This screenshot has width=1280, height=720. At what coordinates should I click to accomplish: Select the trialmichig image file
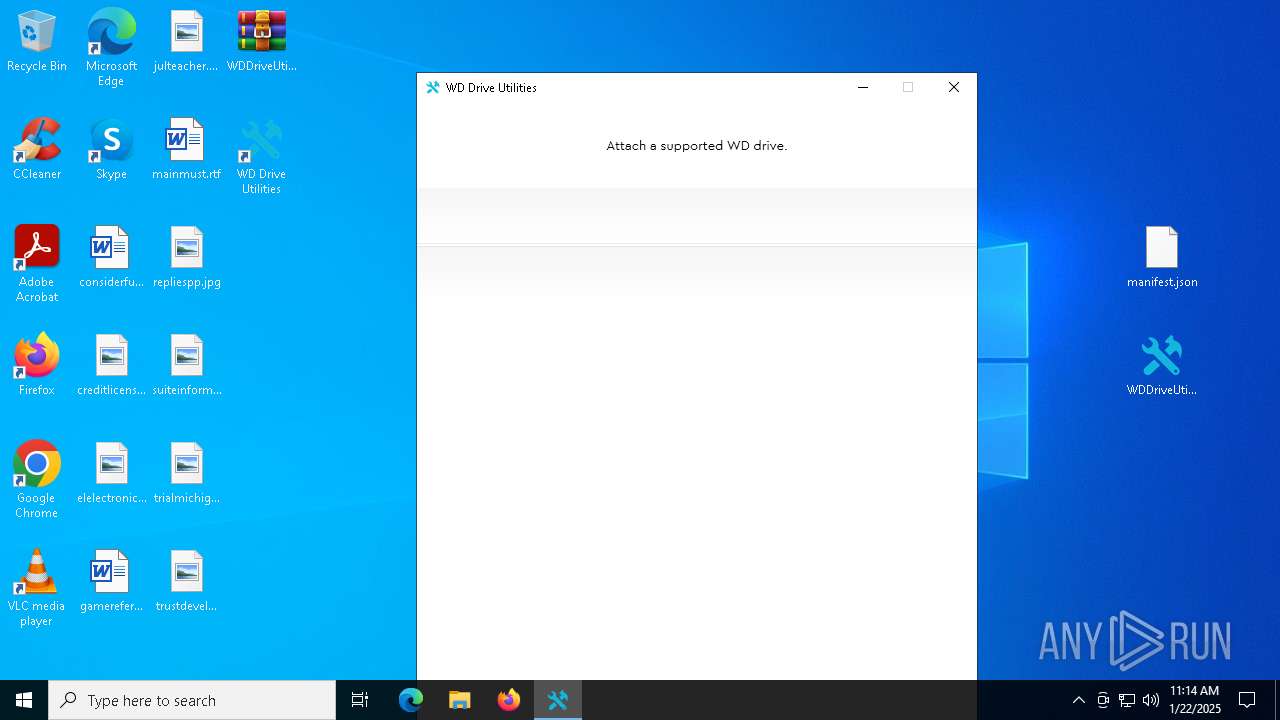tap(186, 474)
